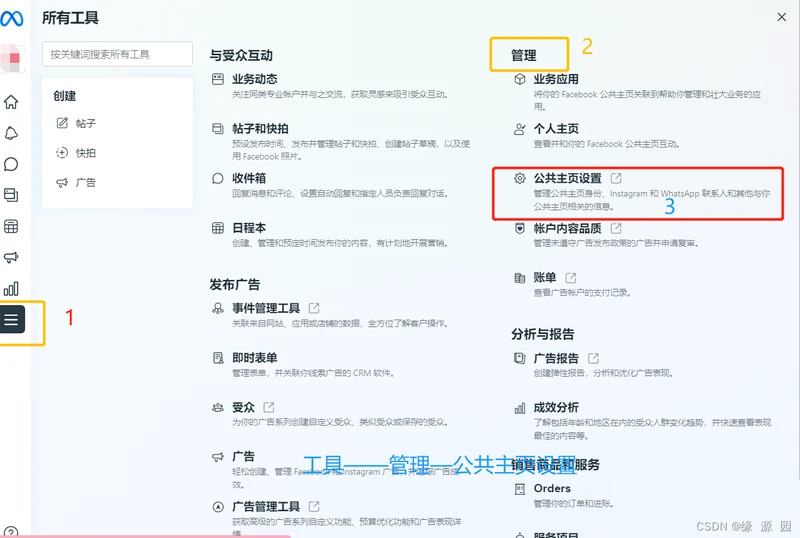Open Orders tool
This screenshot has height=538, width=800.
coord(552,488)
